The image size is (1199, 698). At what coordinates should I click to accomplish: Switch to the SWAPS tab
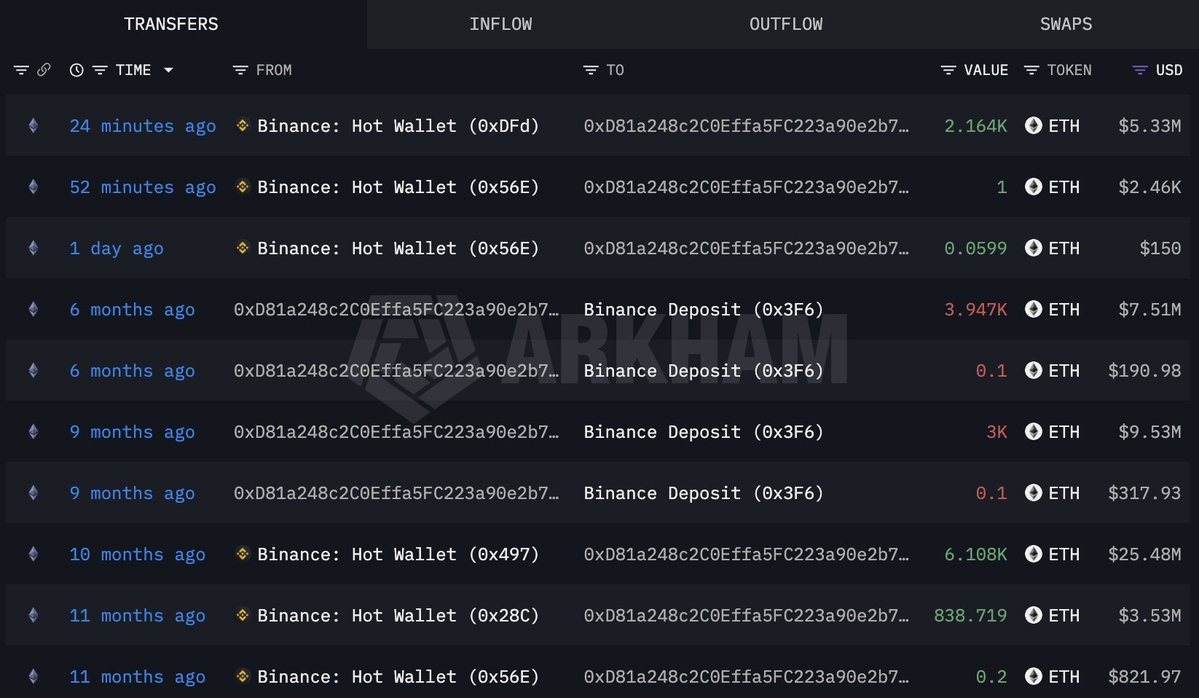pyautogui.click(x=1066, y=24)
